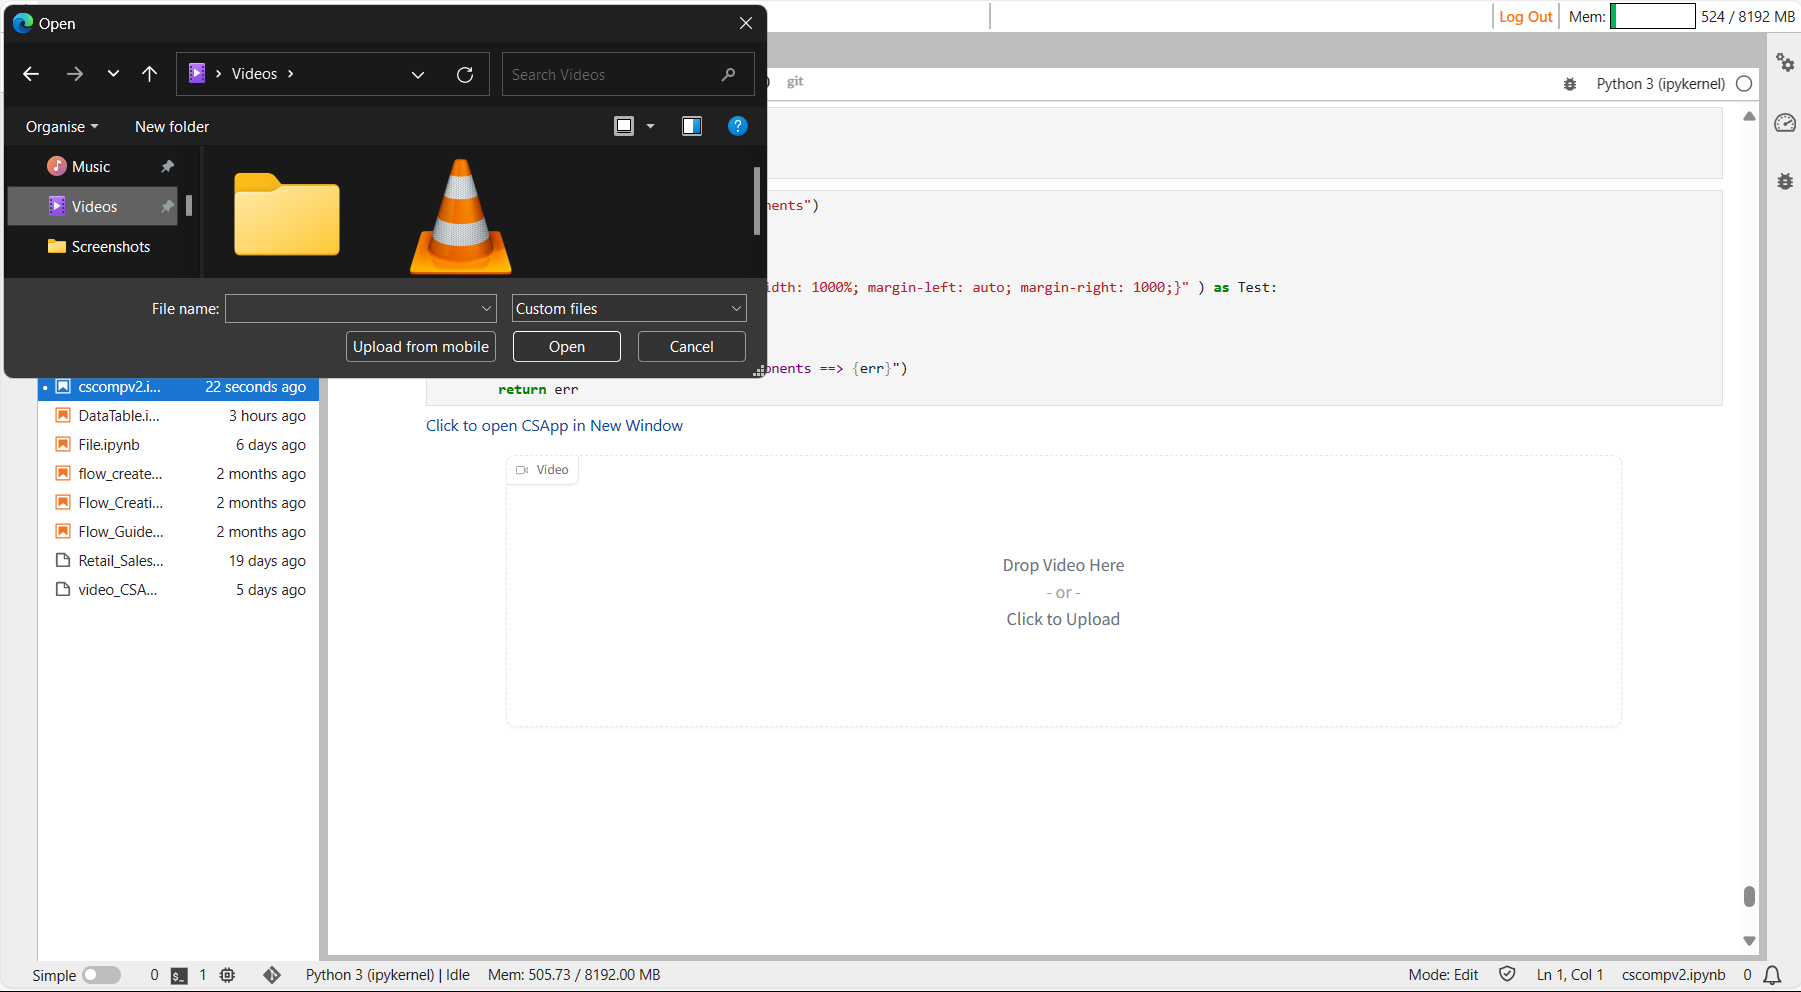This screenshot has height=992, width=1801.
Task: Cancel the Open dialog
Action: (692, 347)
